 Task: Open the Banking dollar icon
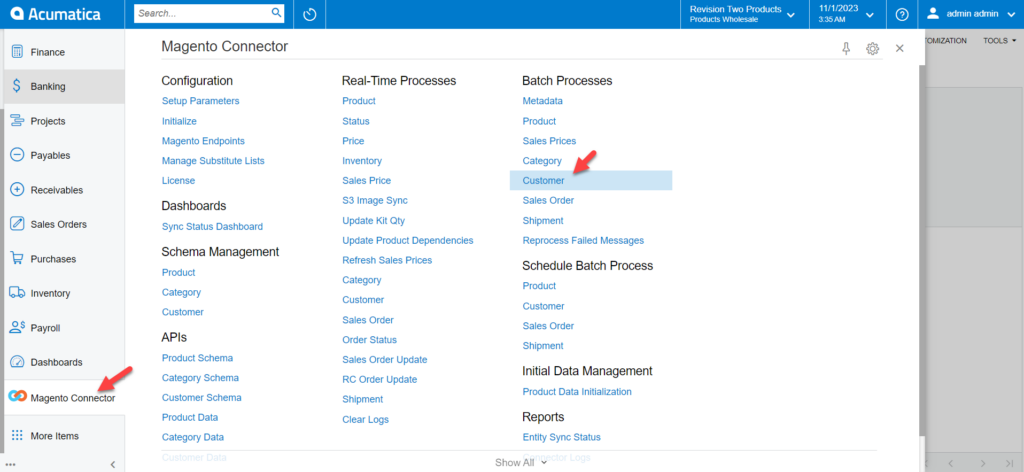18,86
